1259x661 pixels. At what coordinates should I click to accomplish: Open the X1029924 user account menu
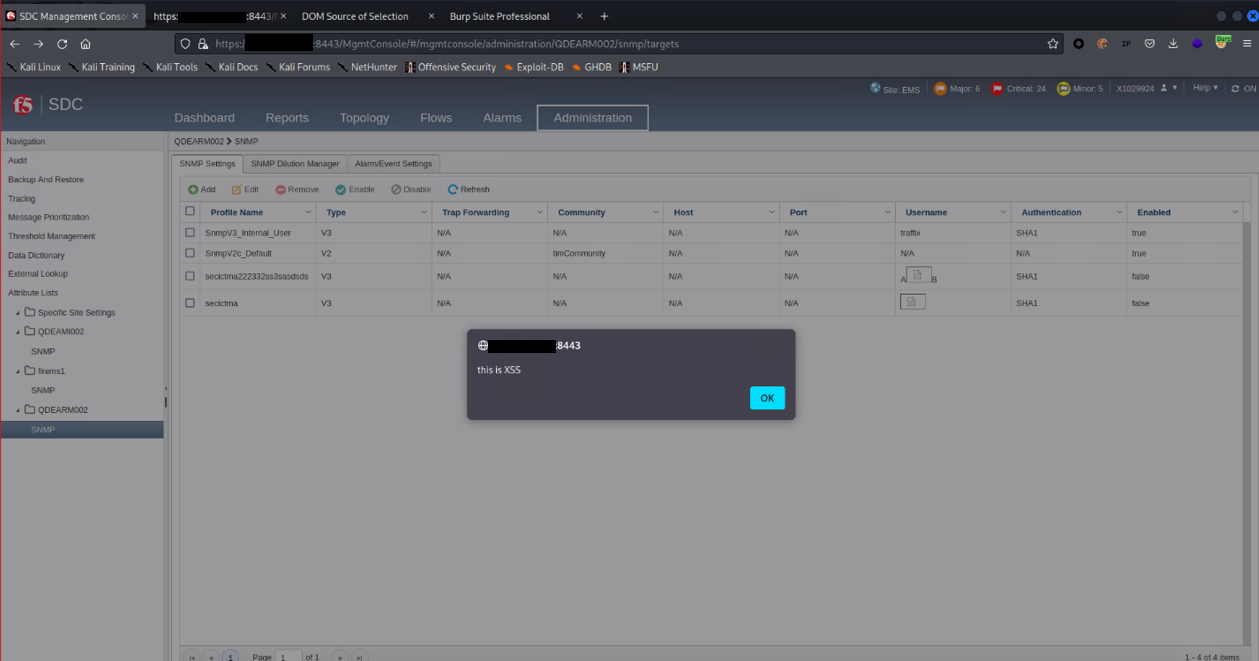tap(1147, 88)
